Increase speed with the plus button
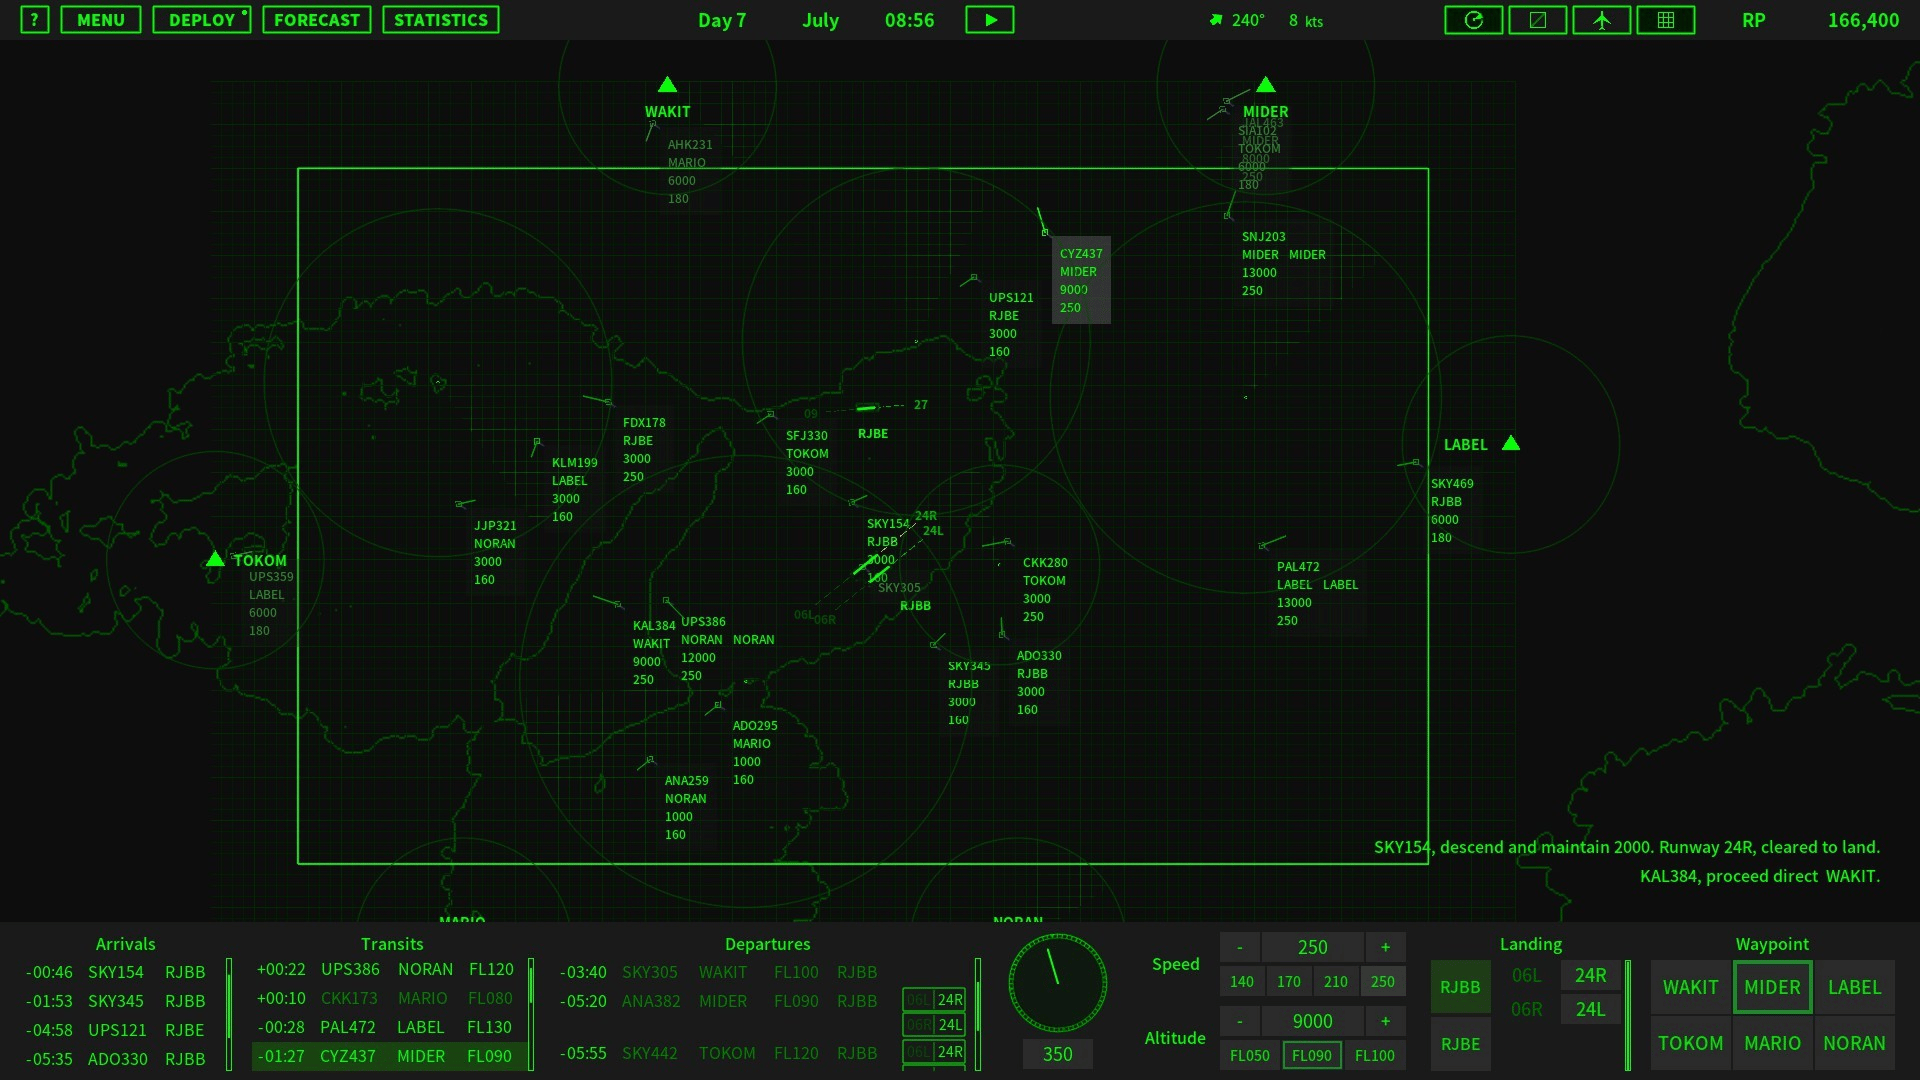The height and width of the screenshot is (1080, 1920). click(1385, 947)
